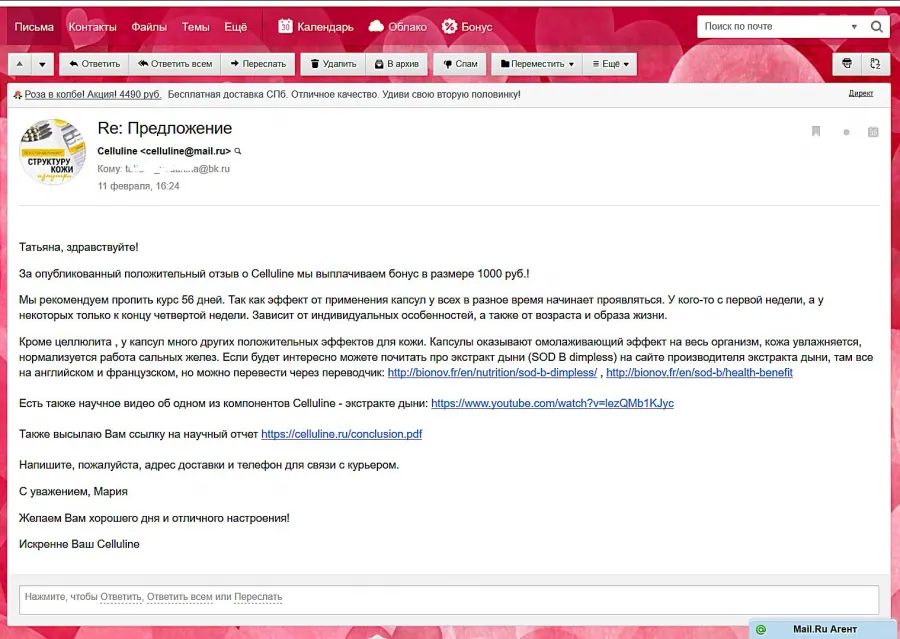Toggle the read/unread dot marker
Image resolution: width=900 pixels, height=639 pixels.
pos(846,132)
